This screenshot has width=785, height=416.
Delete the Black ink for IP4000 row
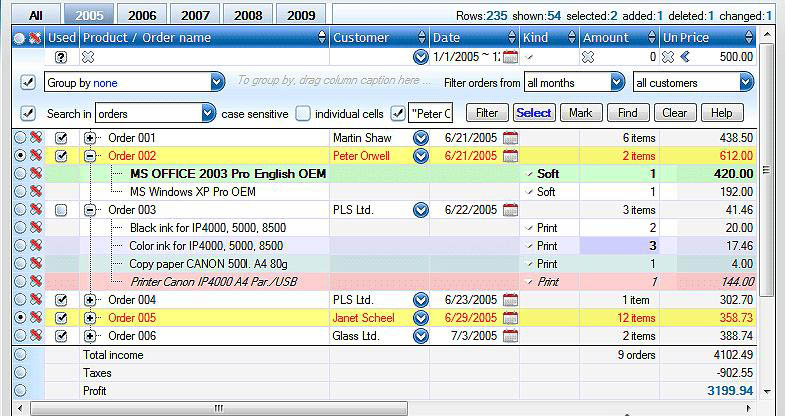[36, 227]
